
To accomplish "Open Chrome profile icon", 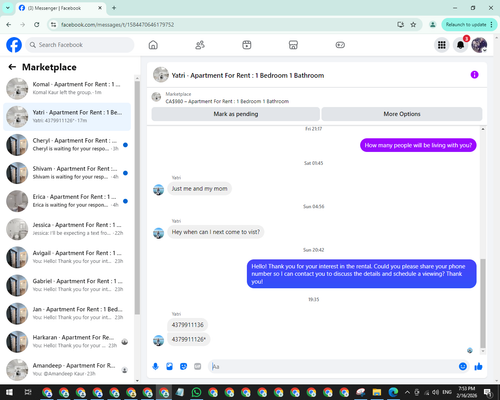I will pyautogui.click(x=432, y=25).
